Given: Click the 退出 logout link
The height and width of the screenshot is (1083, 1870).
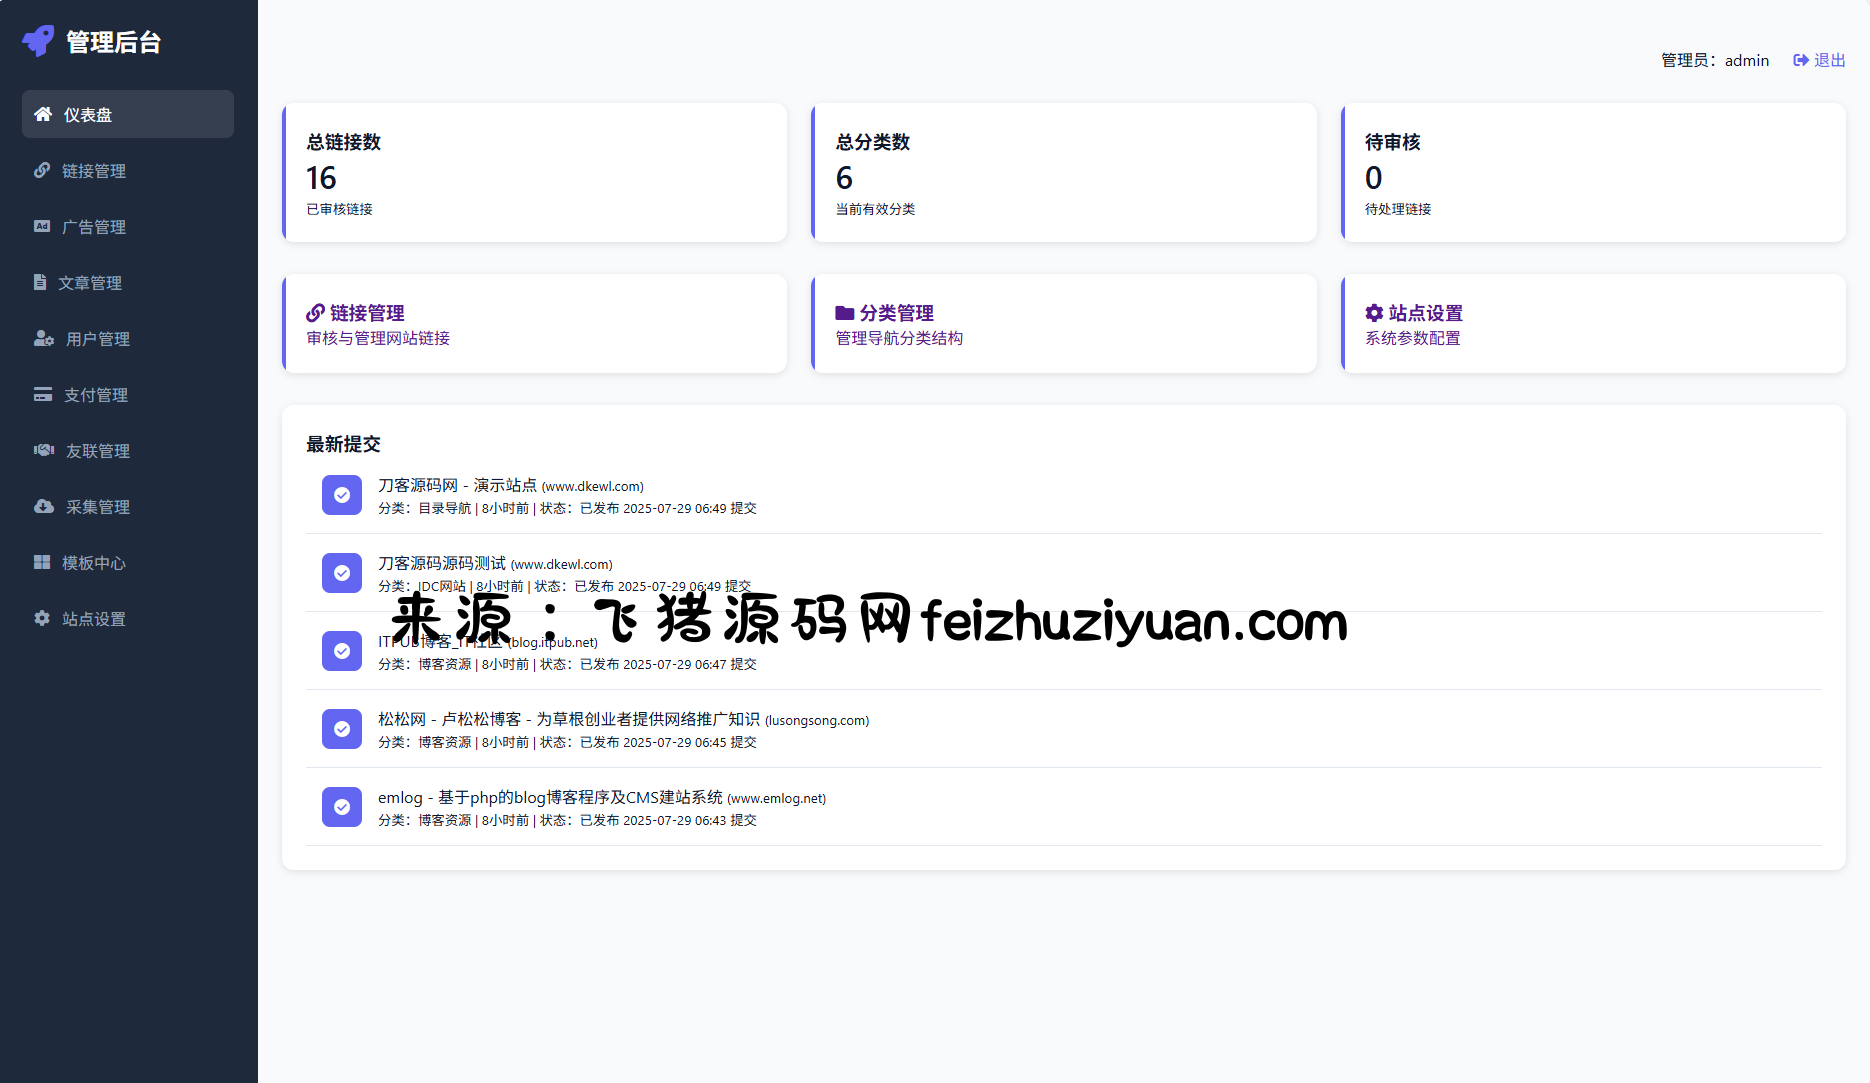Looking at the screenshot, I should tap(1819, 60).
